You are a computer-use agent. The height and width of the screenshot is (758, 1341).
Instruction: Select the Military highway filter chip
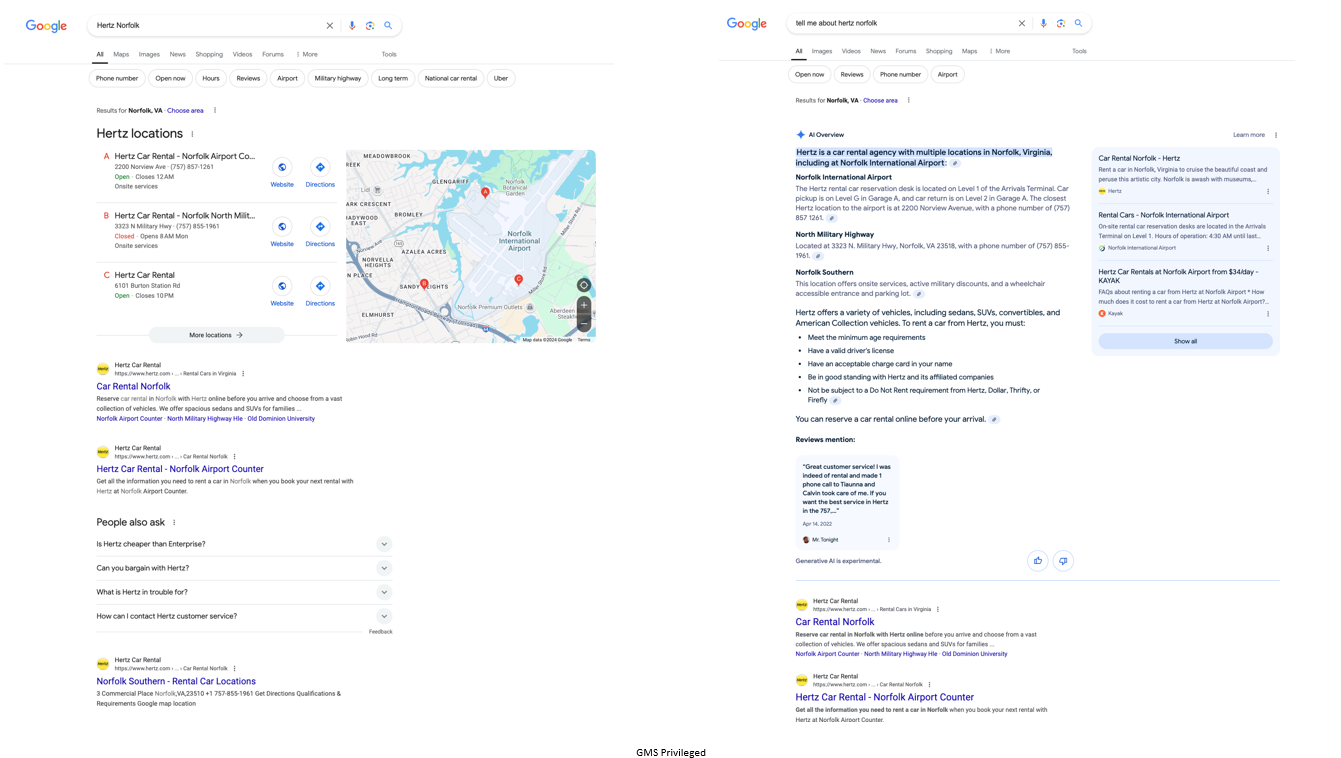point(338,78)
